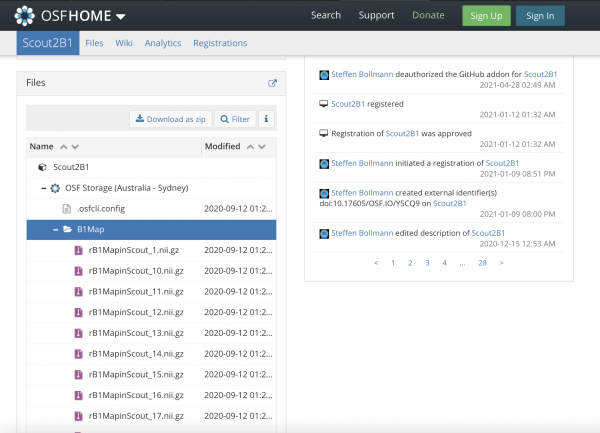Viewport: 600px width, 433px height.
Task: Click the .osfcli.config file icon
Action: pos(67,209)
